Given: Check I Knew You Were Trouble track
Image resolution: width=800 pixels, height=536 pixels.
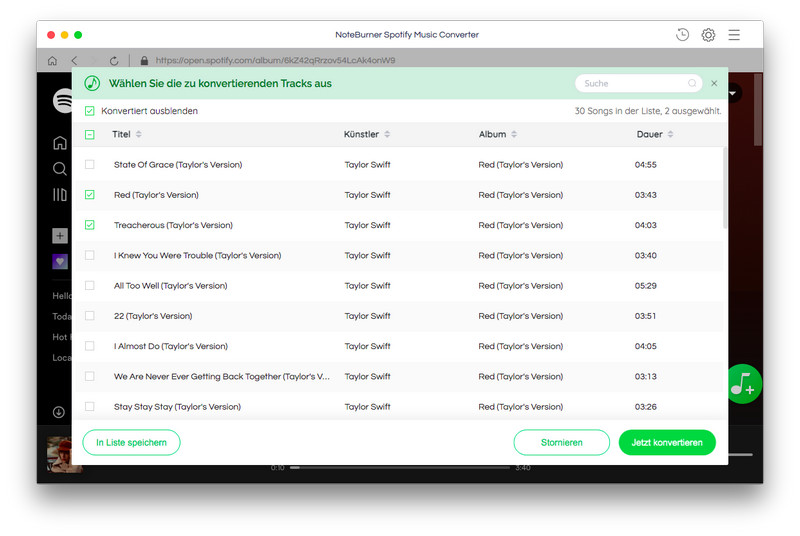Looking at the screenshot, I should click(90, 255).
